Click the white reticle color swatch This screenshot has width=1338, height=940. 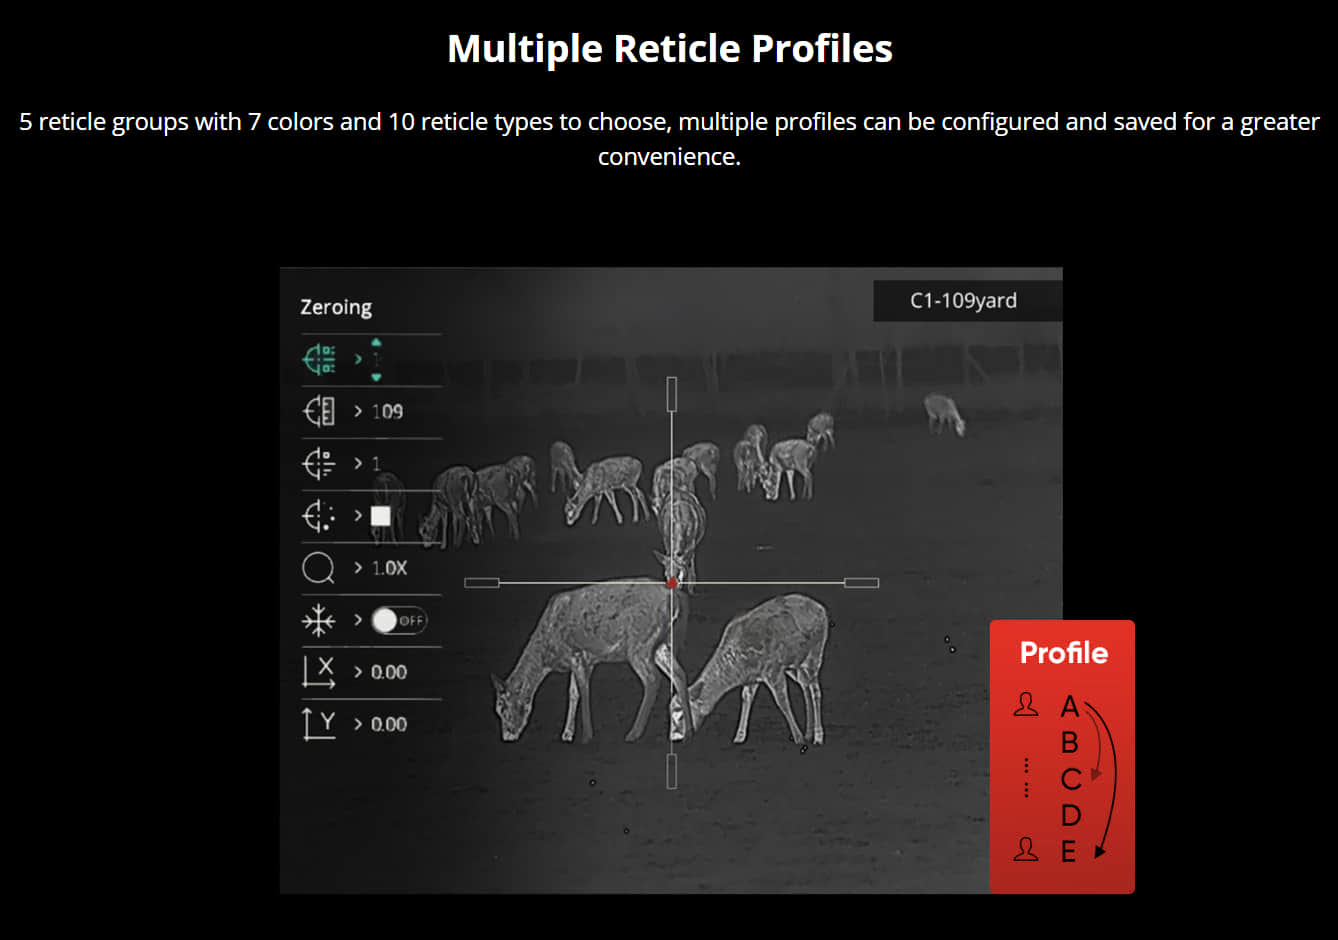click(x=381, y=516)
